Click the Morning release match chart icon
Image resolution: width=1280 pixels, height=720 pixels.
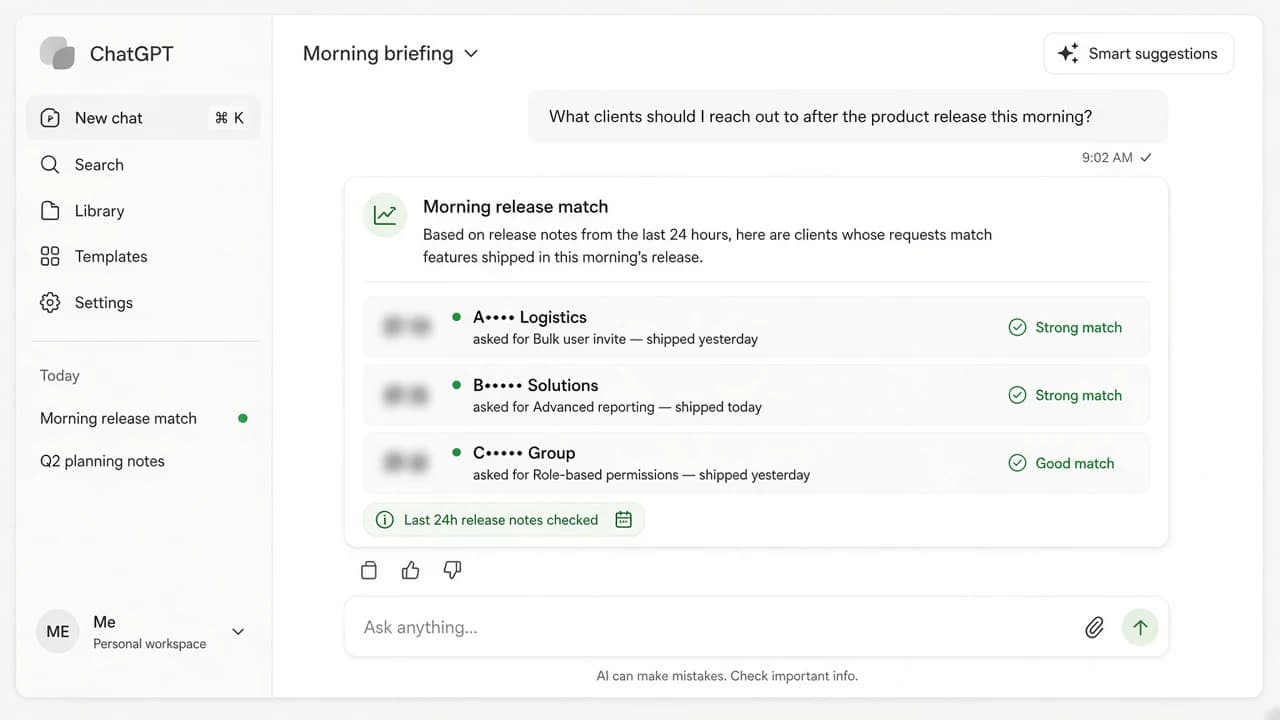click(x=385, y=214)
